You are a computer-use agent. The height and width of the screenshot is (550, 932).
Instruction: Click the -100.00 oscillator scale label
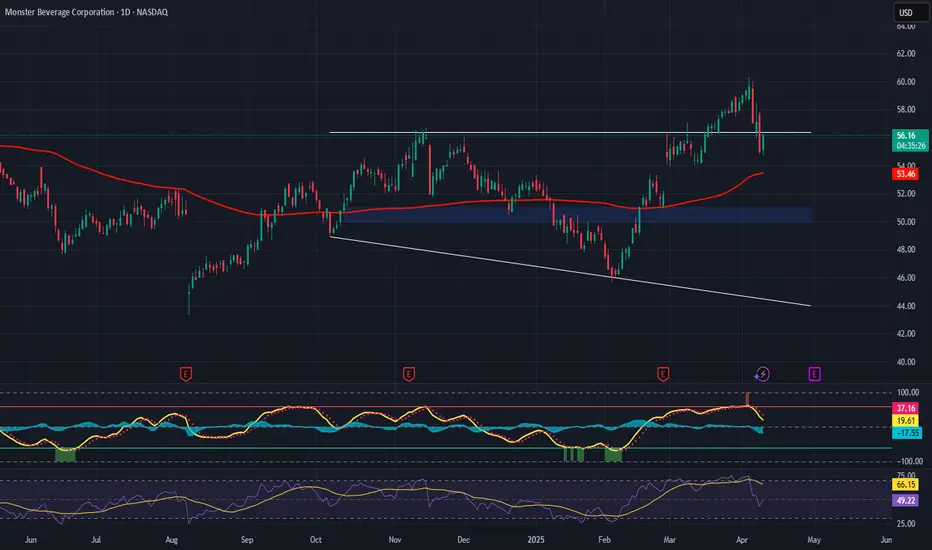click(908, 461)
